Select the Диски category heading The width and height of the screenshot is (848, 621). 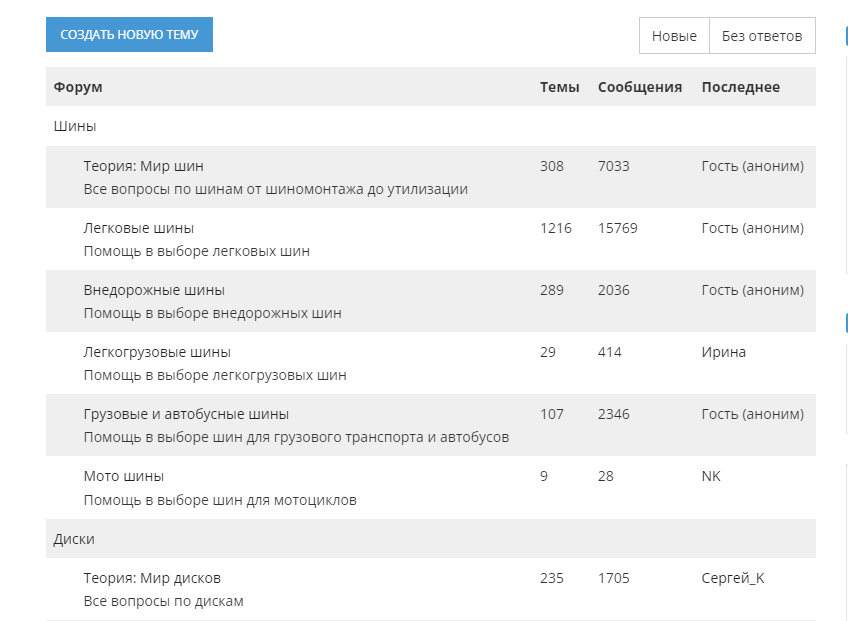pos(74,539)
